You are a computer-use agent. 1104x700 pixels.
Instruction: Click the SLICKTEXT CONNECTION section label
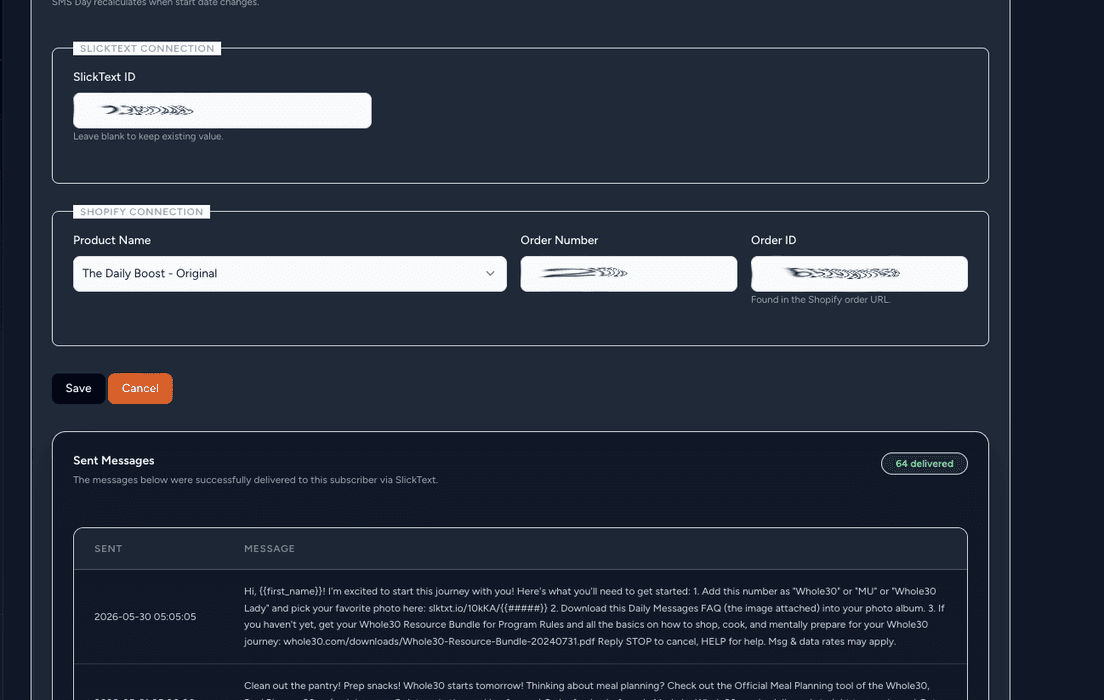[147, 49]
